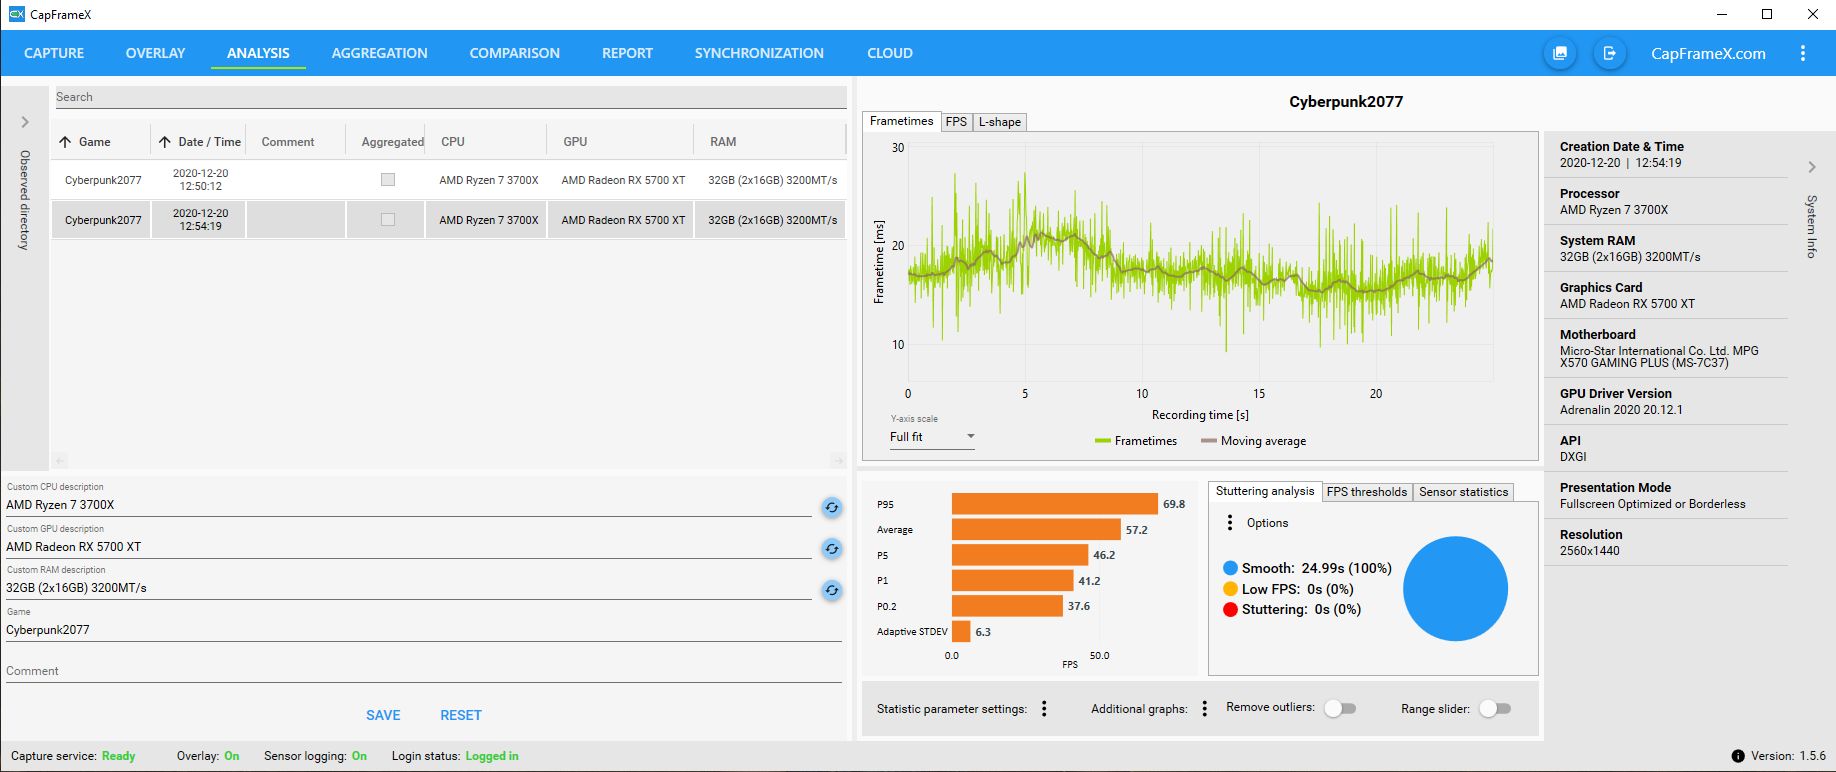Click the Smooth blue legend dot
The height and width of the screenshot is (772, 1836).
1230,568
